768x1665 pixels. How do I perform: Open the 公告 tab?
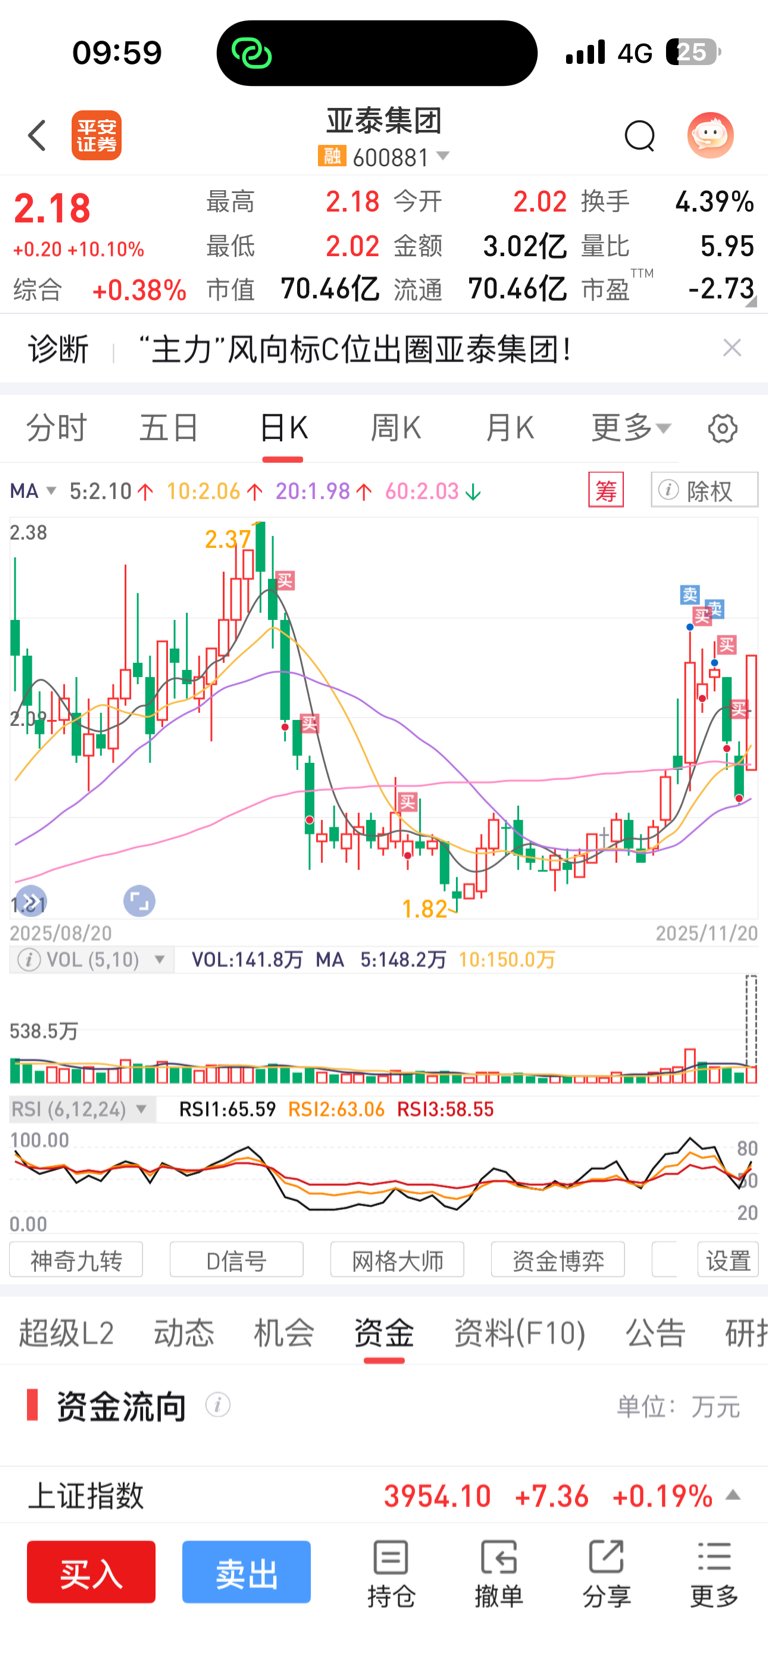(x=655, y=1333)
